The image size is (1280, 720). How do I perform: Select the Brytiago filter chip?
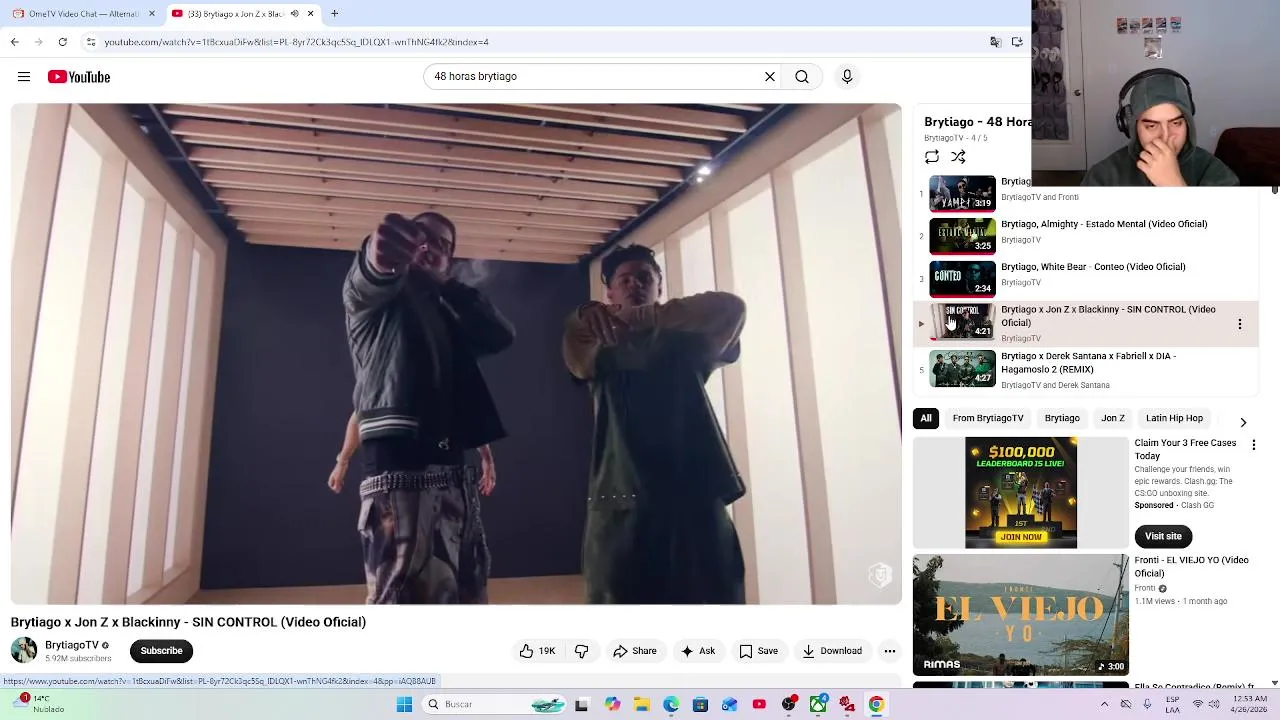(1062, 419)
